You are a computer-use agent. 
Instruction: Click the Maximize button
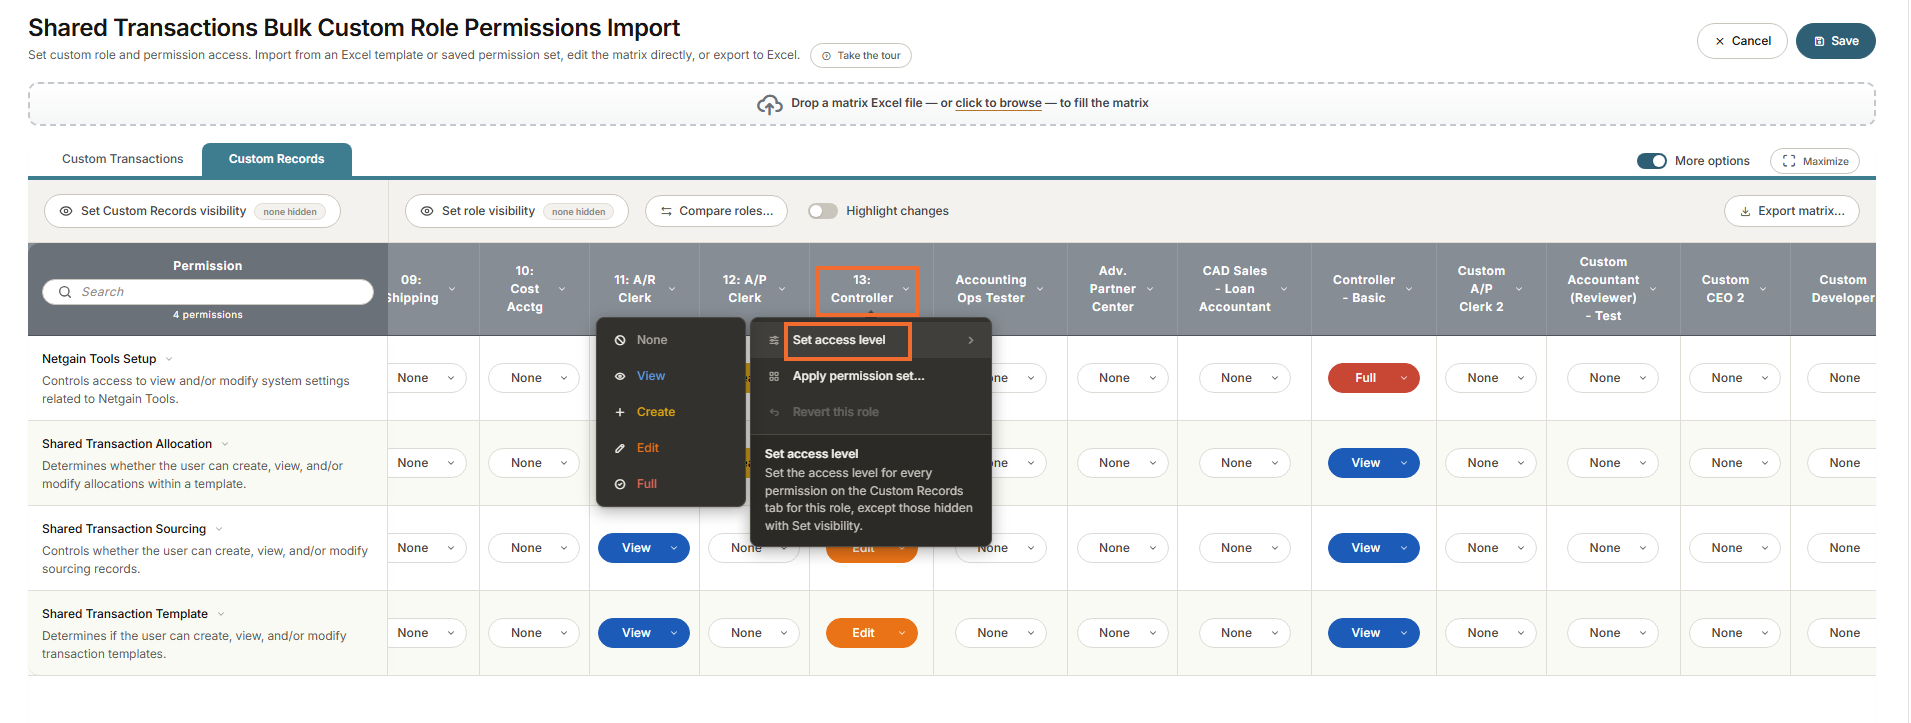[x=1815, y=161]
